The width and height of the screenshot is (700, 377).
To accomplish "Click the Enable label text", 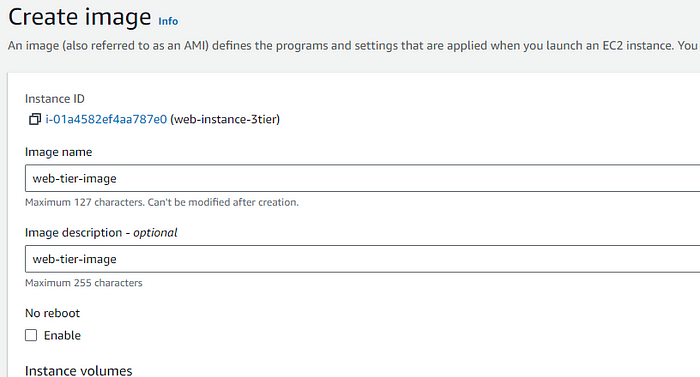I will click(x=62, y=335).
